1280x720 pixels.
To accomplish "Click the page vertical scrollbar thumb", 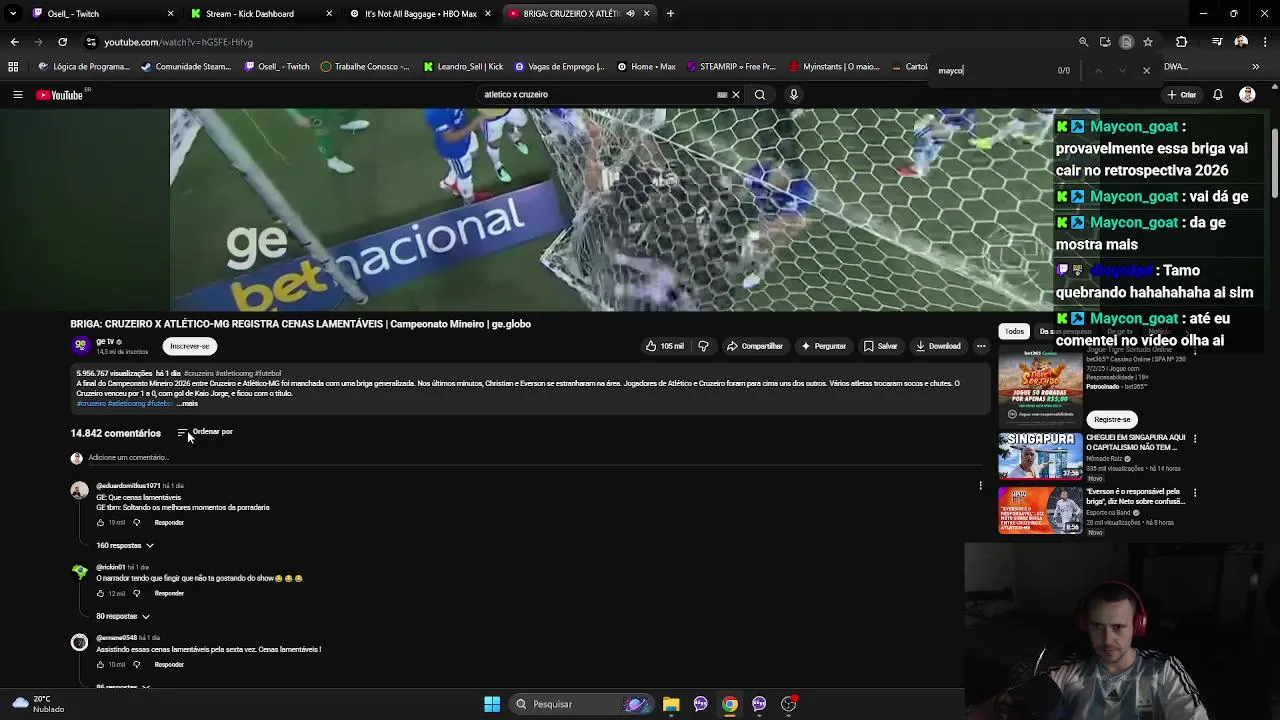I will click(x=1274, y=163).
